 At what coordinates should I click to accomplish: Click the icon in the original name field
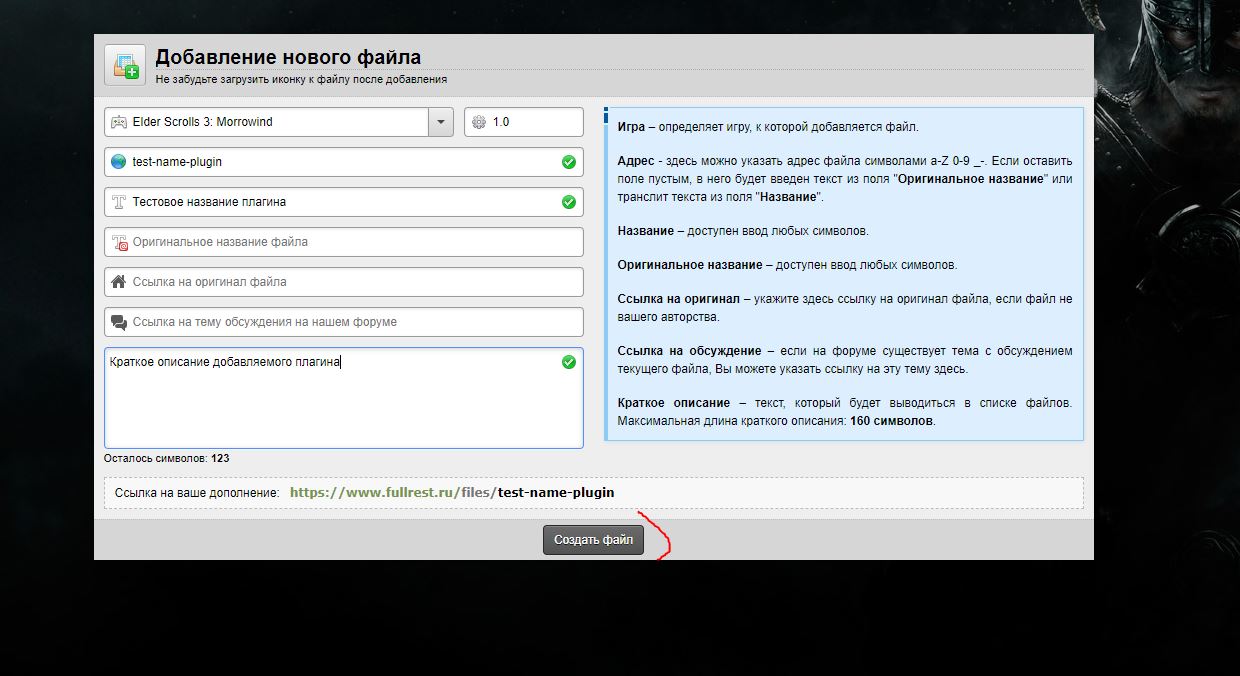[118, 242]
